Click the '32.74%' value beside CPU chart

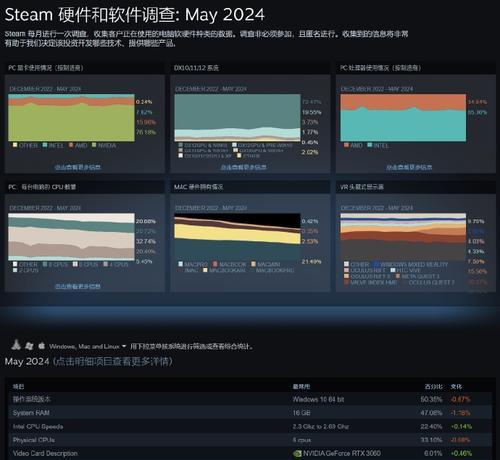pos(146,241)
